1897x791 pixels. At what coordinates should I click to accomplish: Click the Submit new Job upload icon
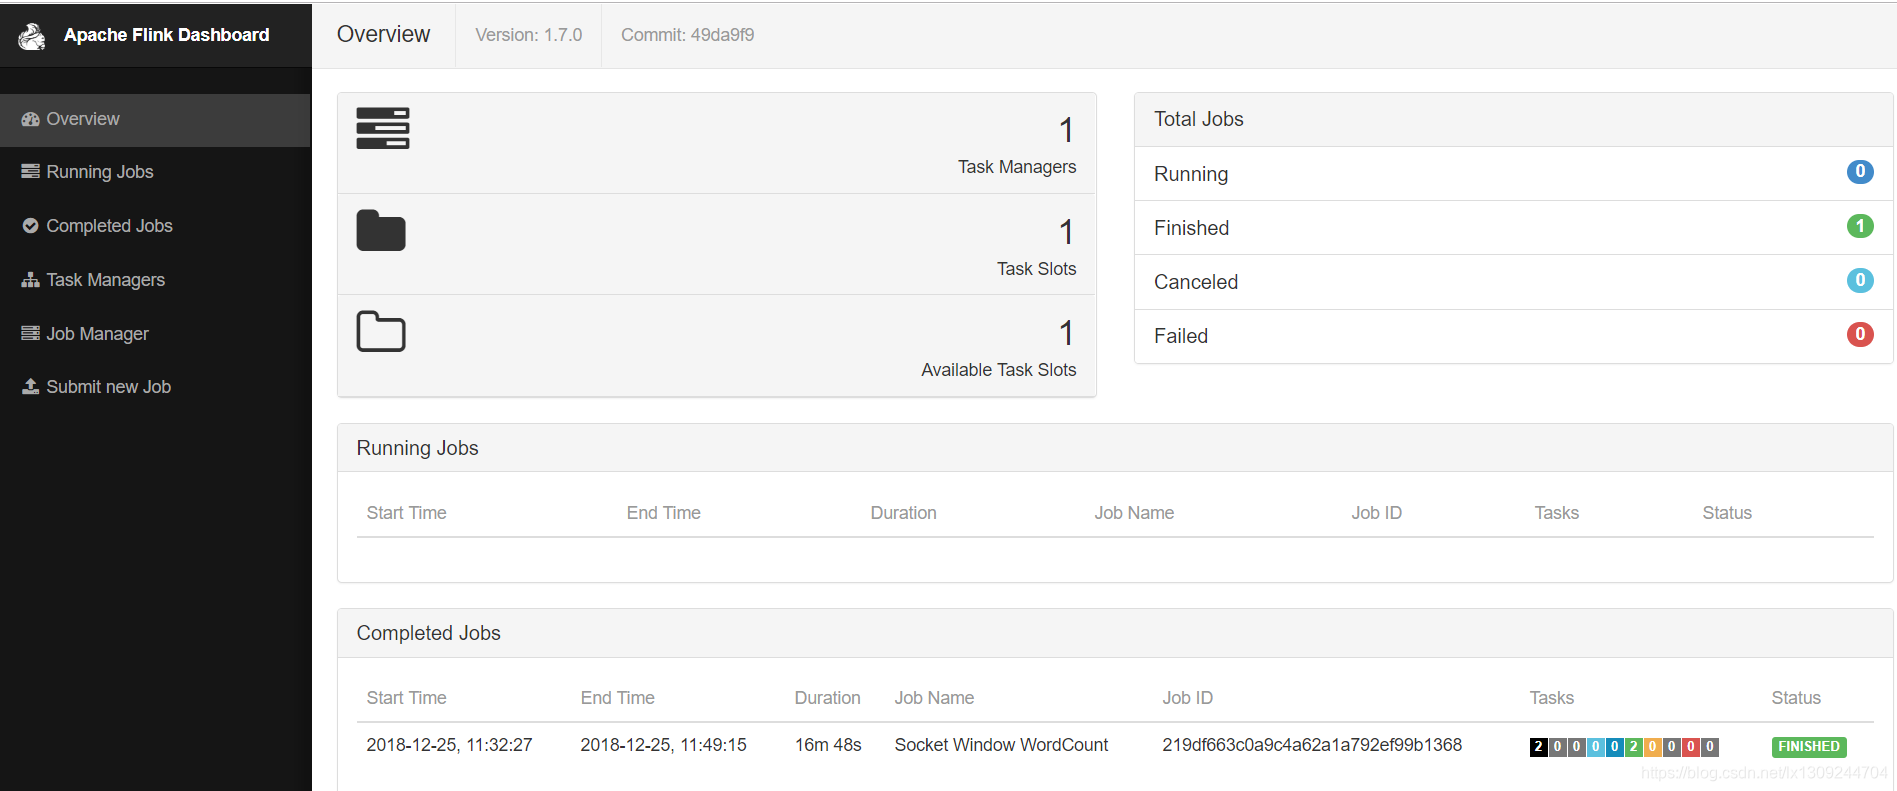point(30,386)
